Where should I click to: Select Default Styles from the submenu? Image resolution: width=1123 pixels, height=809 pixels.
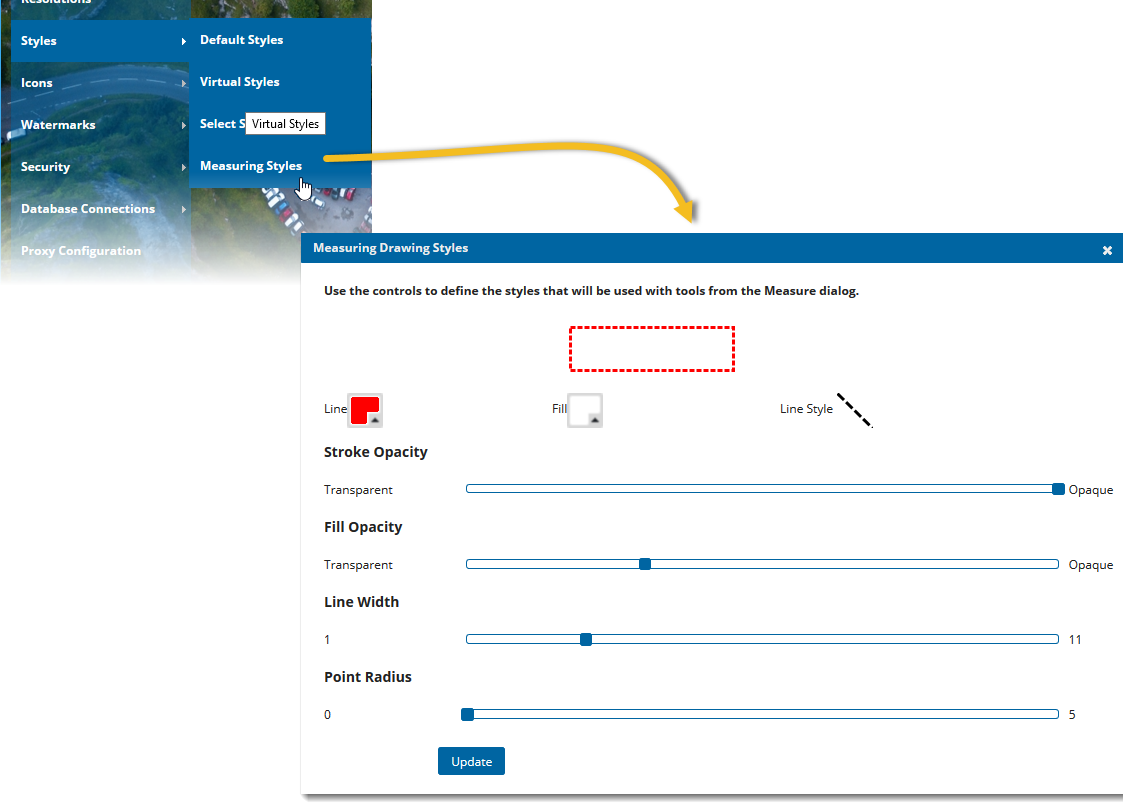point(241,39)
